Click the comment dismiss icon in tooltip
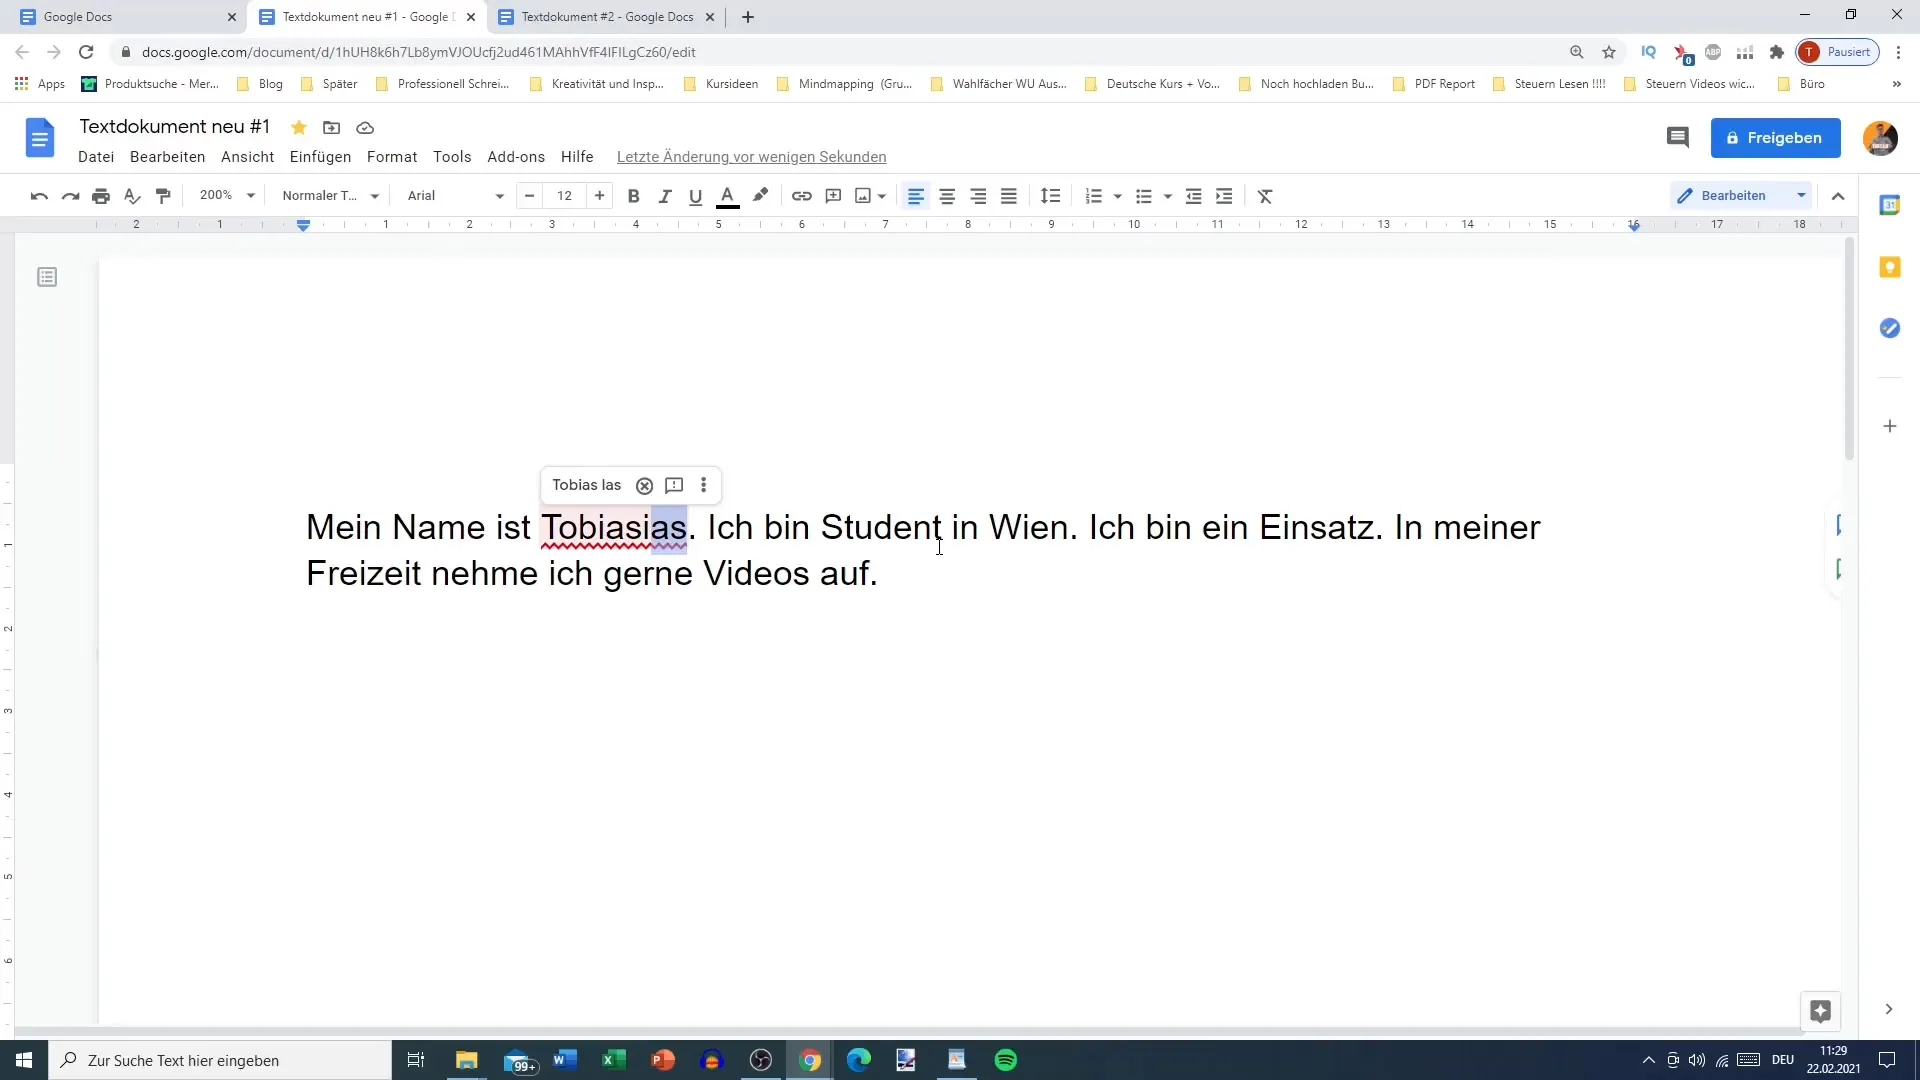Image resolution: width=1920 pixels, height=1080 pixels. coord(645,485)
